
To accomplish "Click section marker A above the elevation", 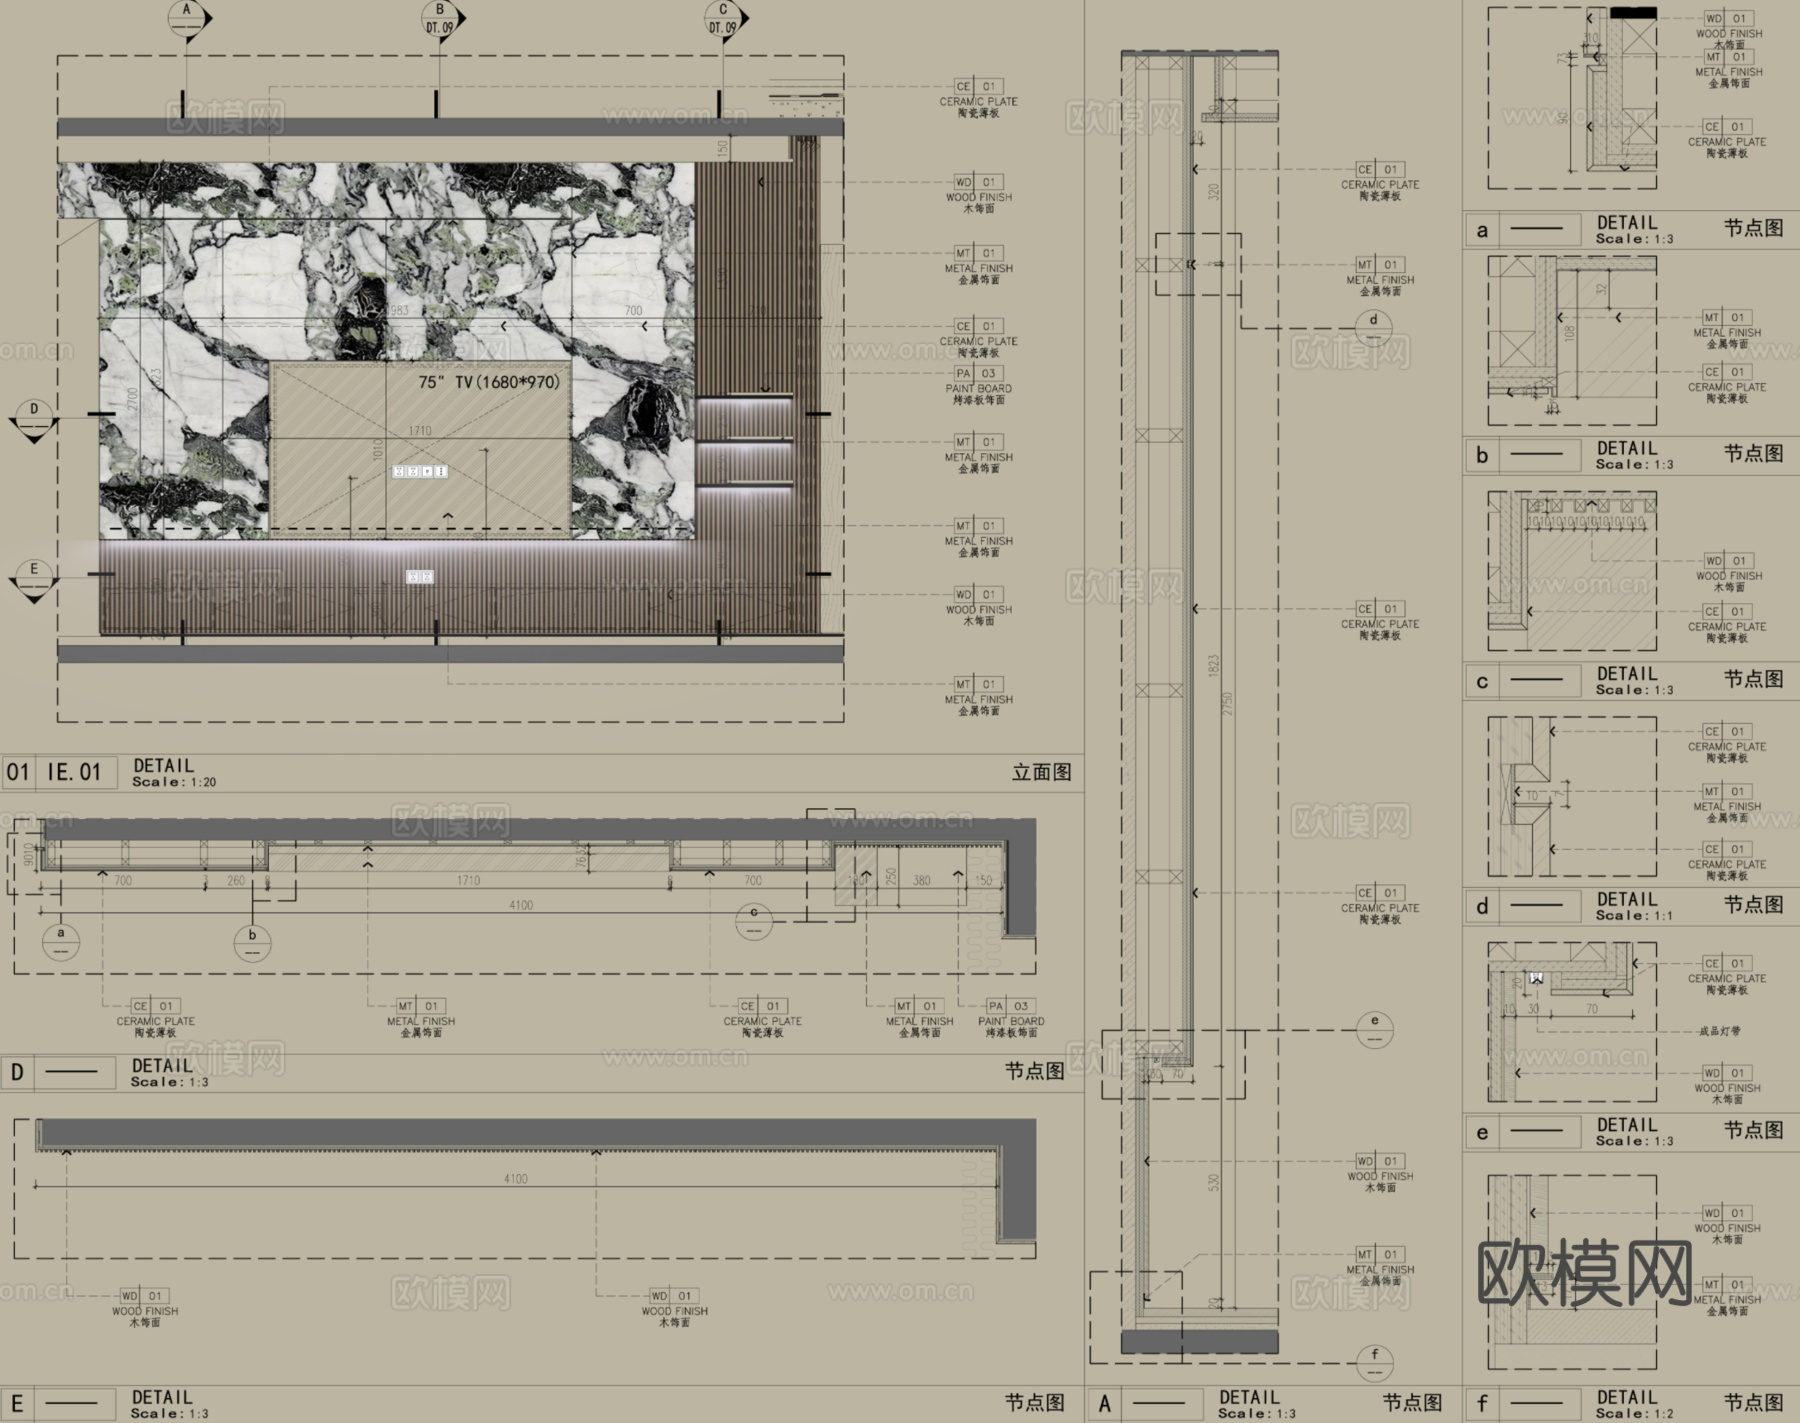I will [x=186, y=18].
